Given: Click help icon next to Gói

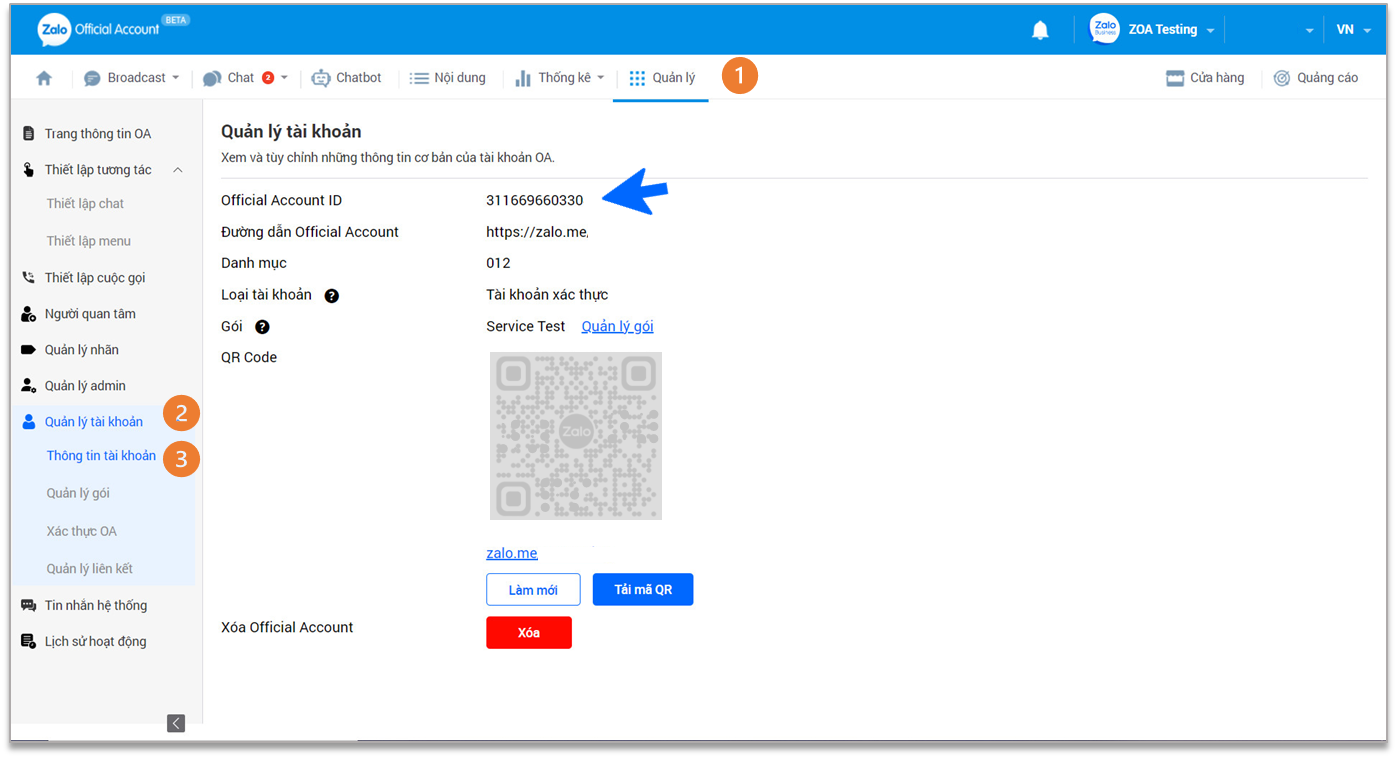Looking at the screenshot, I should pyautogui.click(x=262, y=327).
